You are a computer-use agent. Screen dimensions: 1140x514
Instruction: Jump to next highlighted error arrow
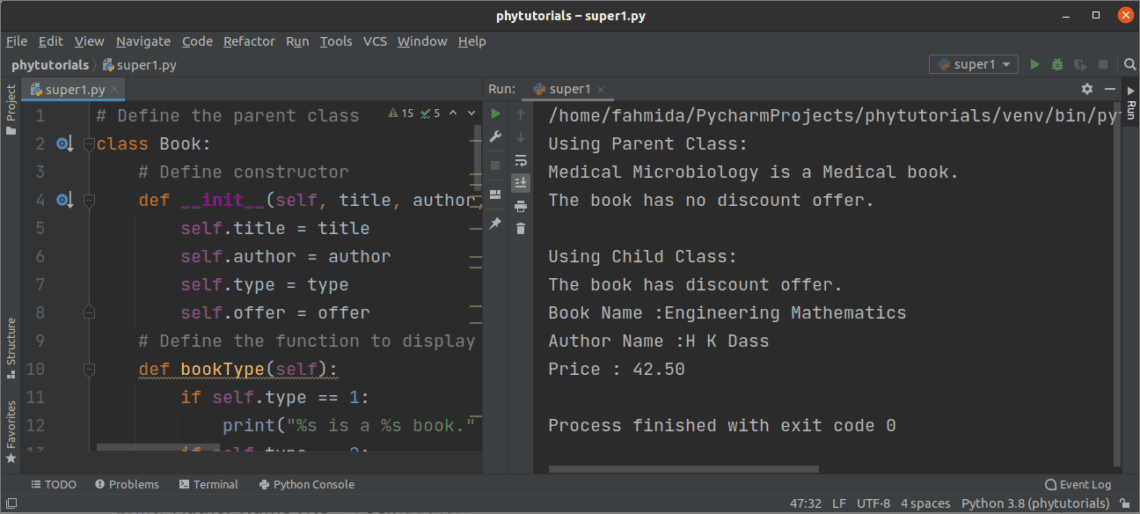click(x=471, y=113)
